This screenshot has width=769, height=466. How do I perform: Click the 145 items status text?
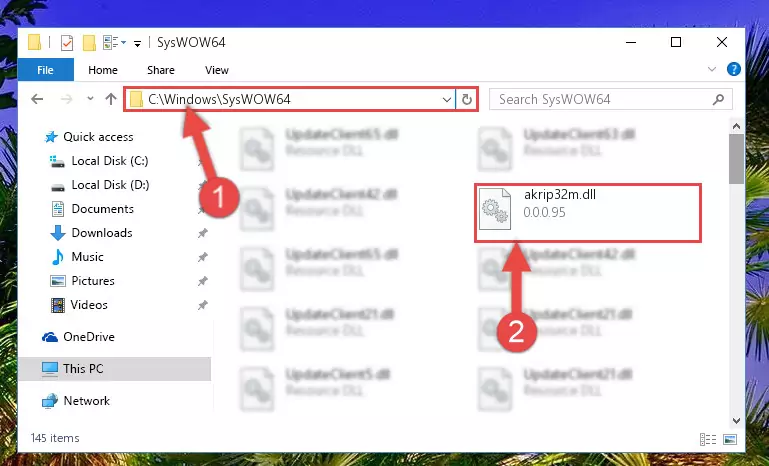tap(55, 438)
